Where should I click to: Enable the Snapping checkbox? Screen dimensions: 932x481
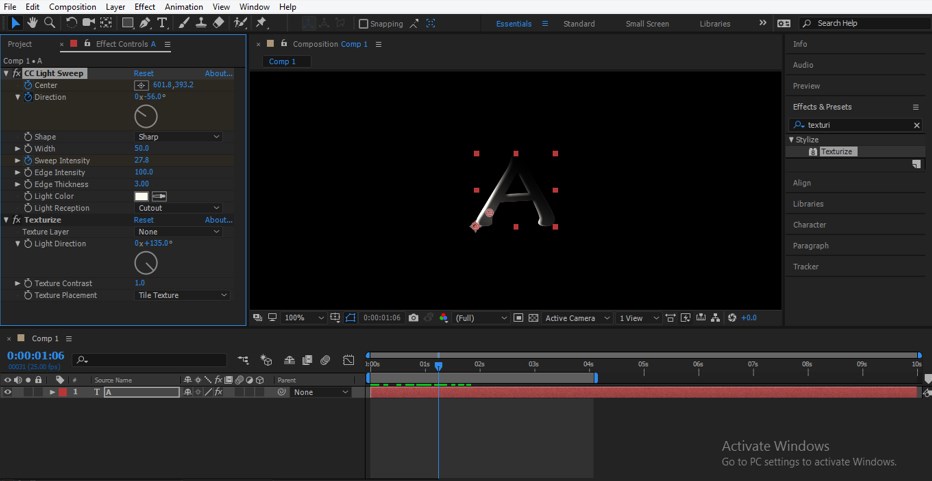[363, 24]
